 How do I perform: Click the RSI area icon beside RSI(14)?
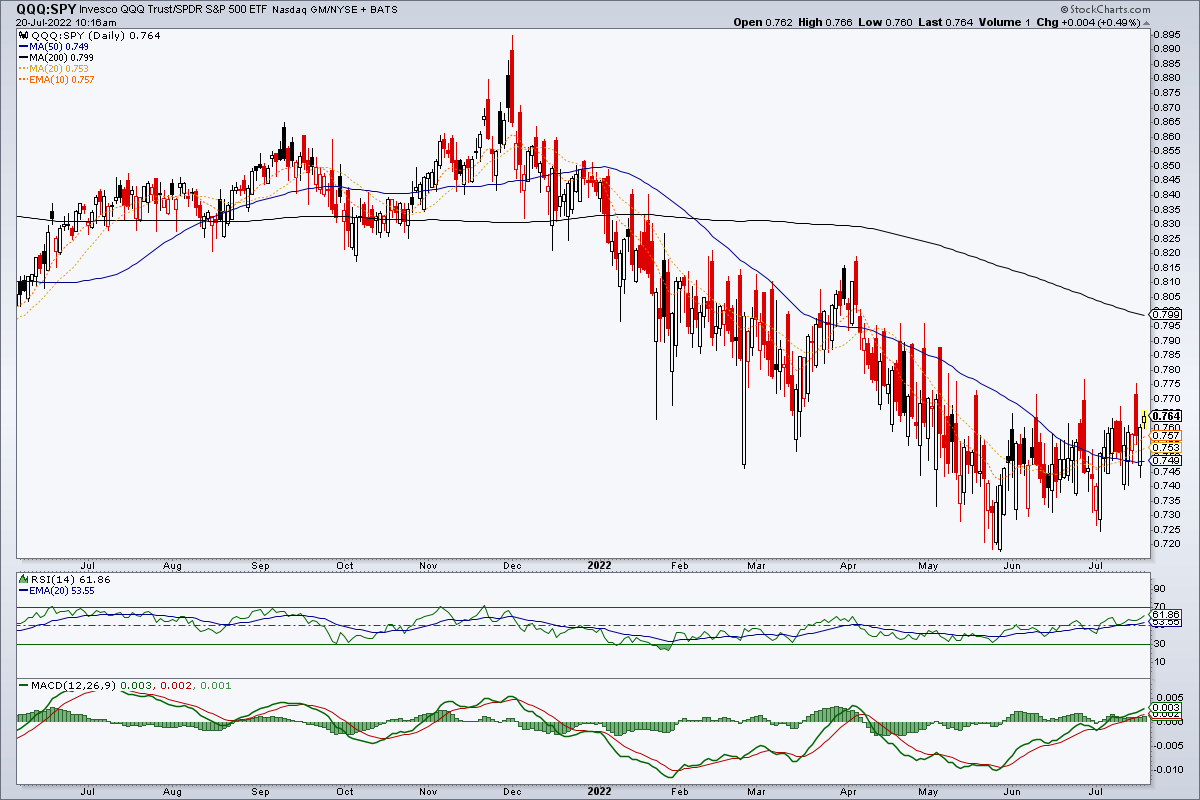(x=24, y=577)
